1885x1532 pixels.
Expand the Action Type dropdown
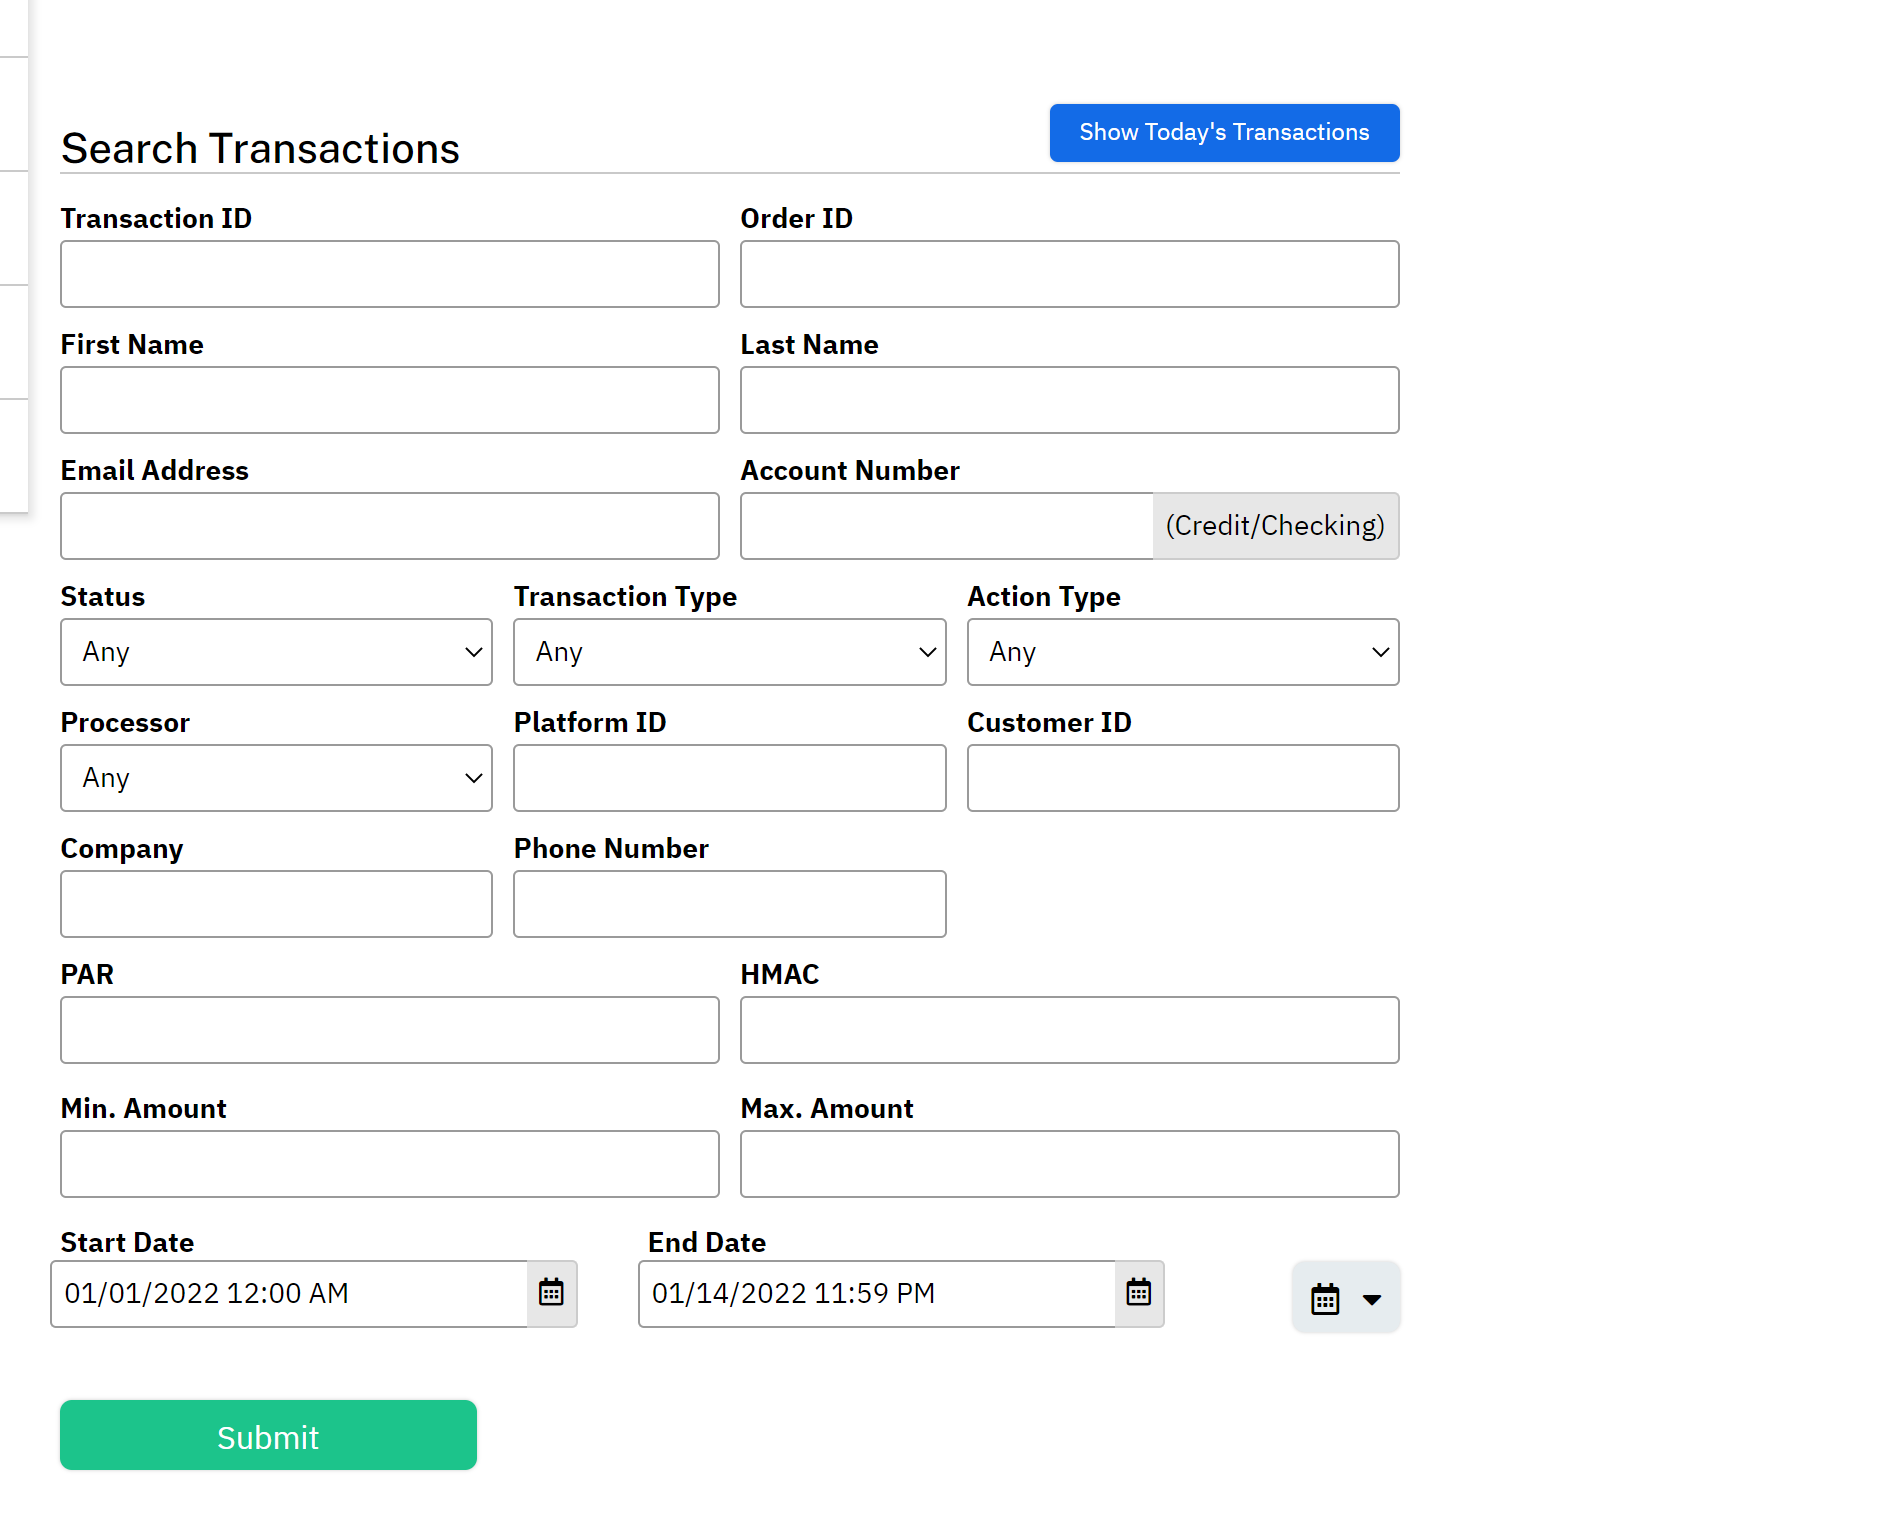[x=1183, y=652]
